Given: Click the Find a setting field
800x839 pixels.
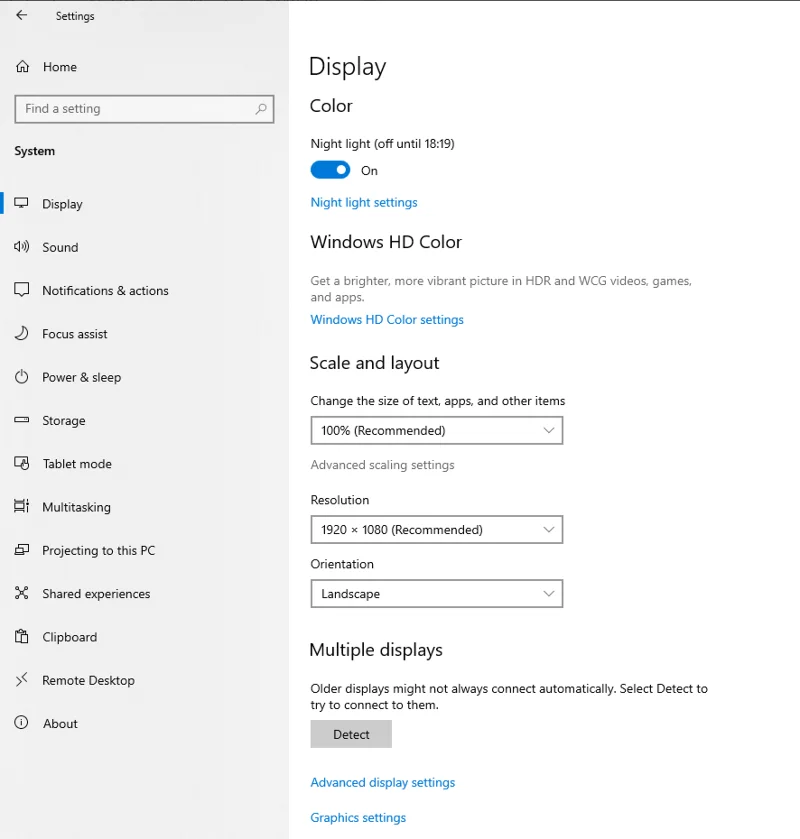Looking at the screenshot, I should 144,109.
